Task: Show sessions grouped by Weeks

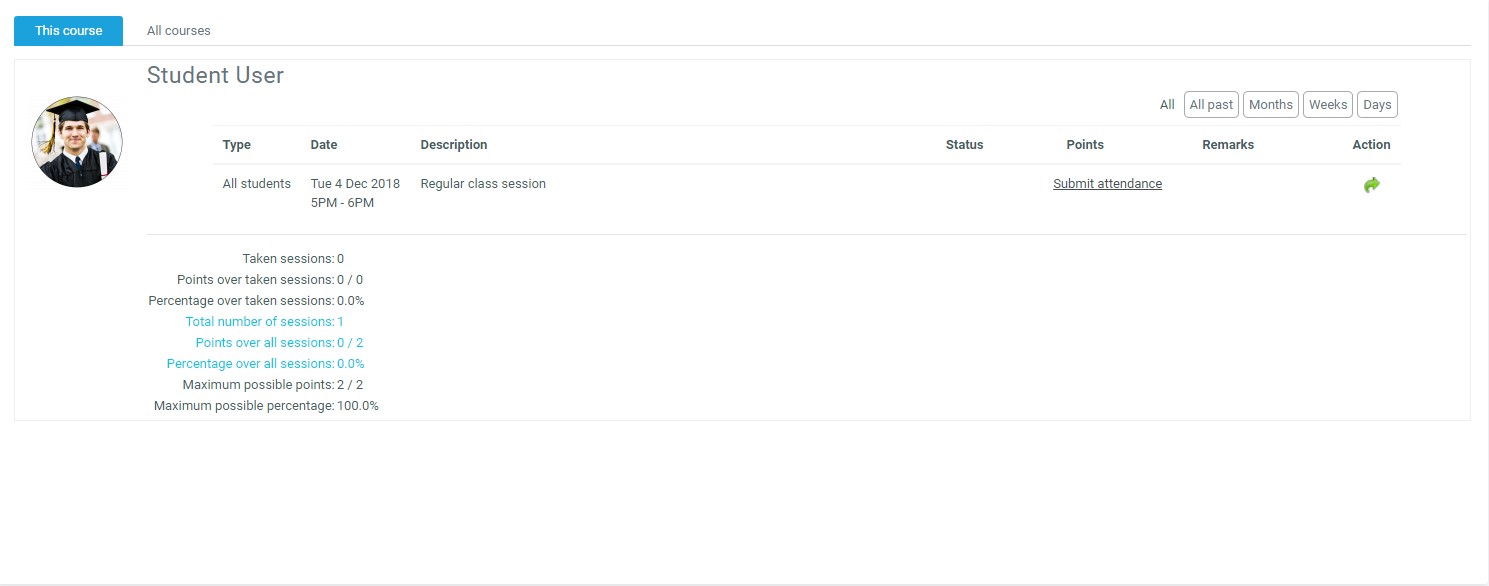Action: [1328, 105]
